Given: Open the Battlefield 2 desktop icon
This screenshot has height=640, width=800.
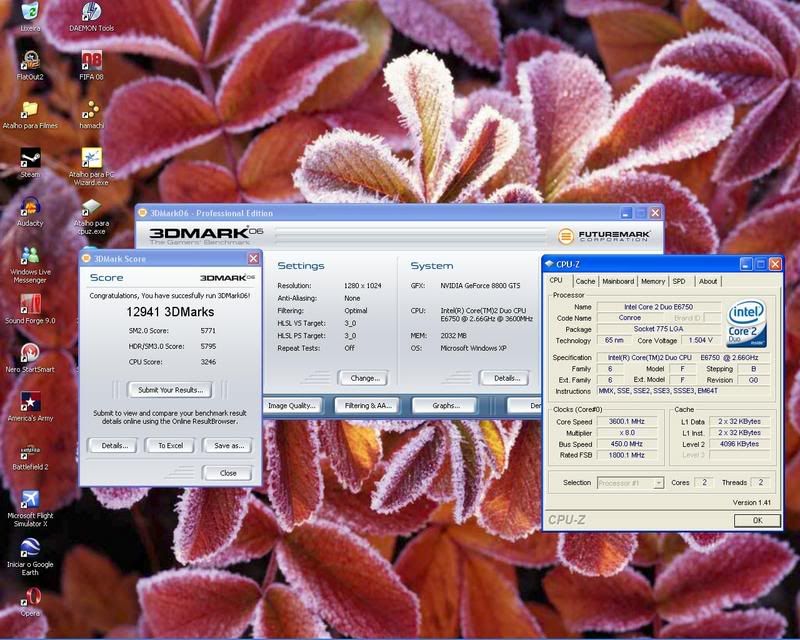Looking at the screenshot, I should pyautogui.click(x=30, y=455).
